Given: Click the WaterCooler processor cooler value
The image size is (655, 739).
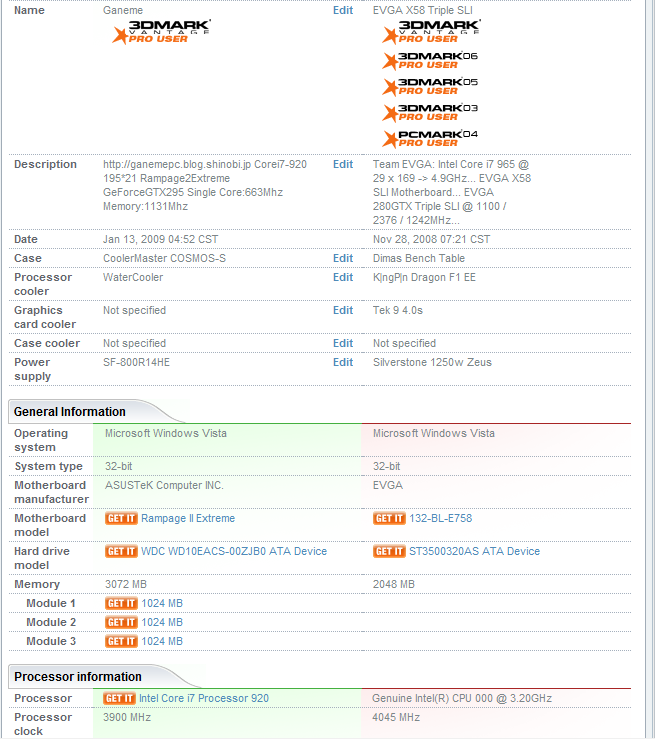Looking at the screenshot, I should pyautogui.click(x=133, y=277).
